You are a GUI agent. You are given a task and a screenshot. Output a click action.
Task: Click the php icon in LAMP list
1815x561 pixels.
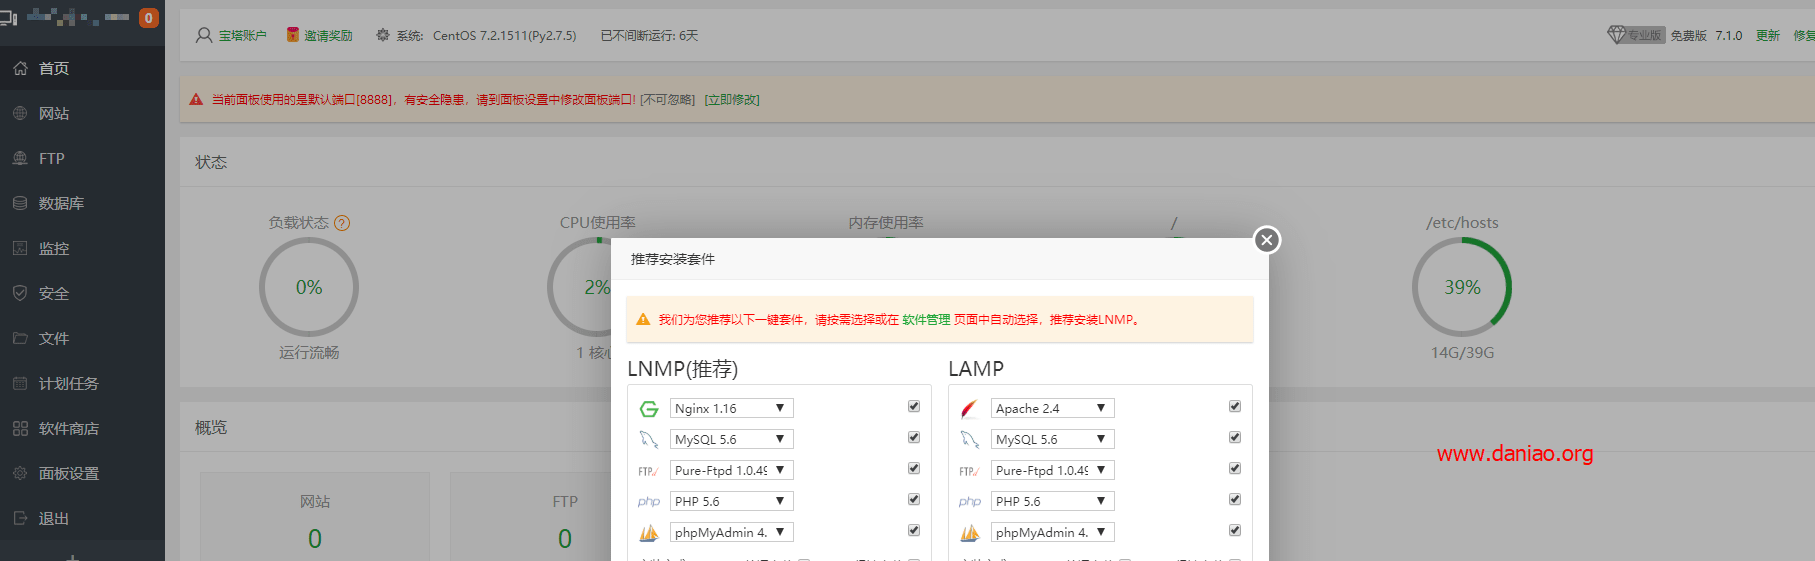tap(969, 502)
